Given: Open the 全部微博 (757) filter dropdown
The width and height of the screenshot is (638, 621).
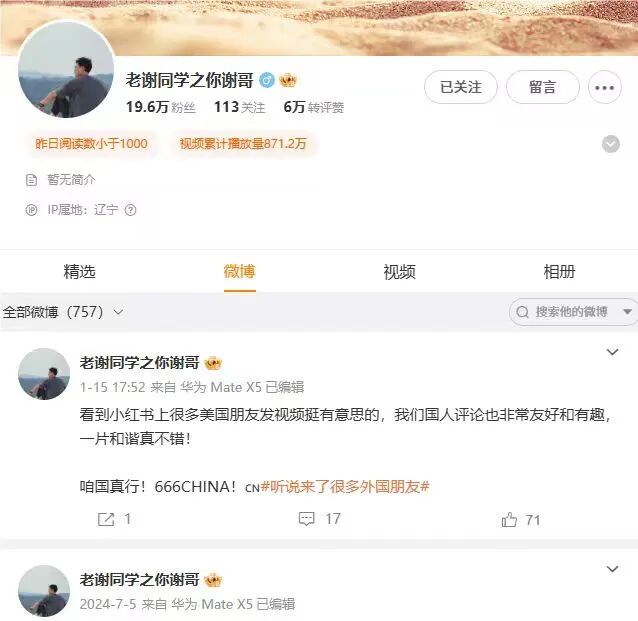Looking at the screenshot, I should [63, 312].
